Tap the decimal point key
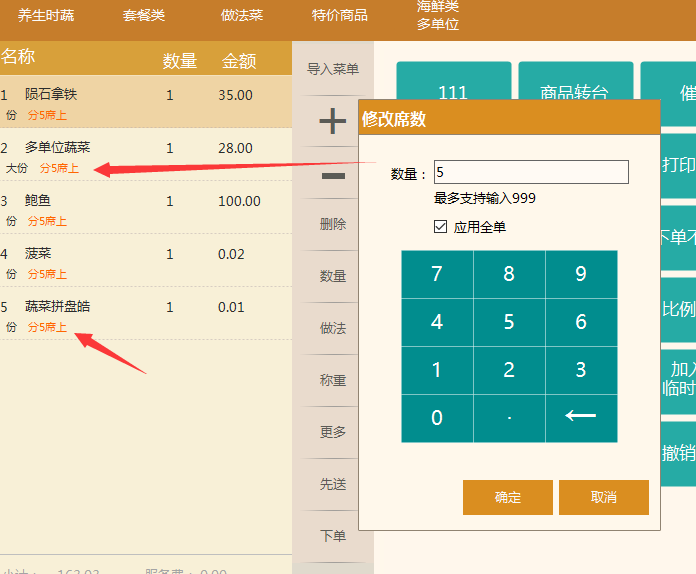 click(509, 418)
